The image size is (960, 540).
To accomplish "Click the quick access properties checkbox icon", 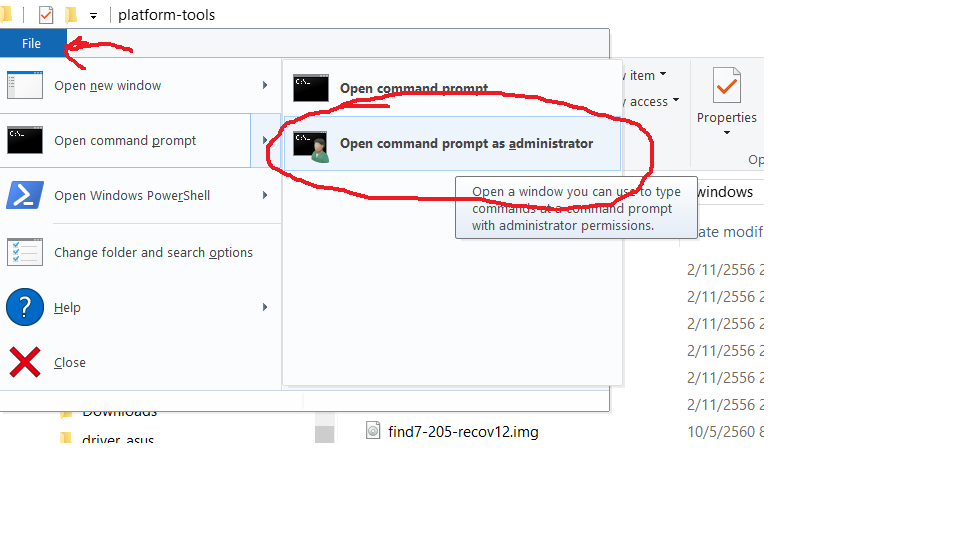I will tap(46, 15).
